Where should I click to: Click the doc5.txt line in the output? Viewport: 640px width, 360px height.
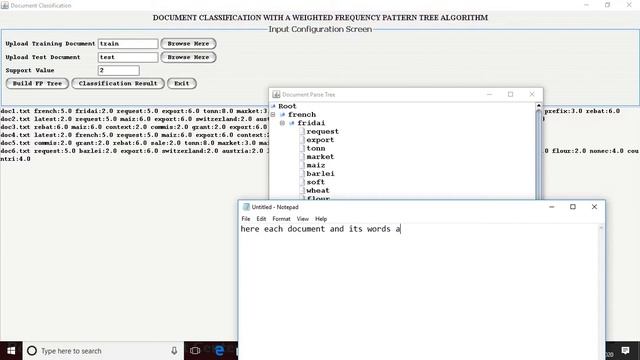[134, 143]
